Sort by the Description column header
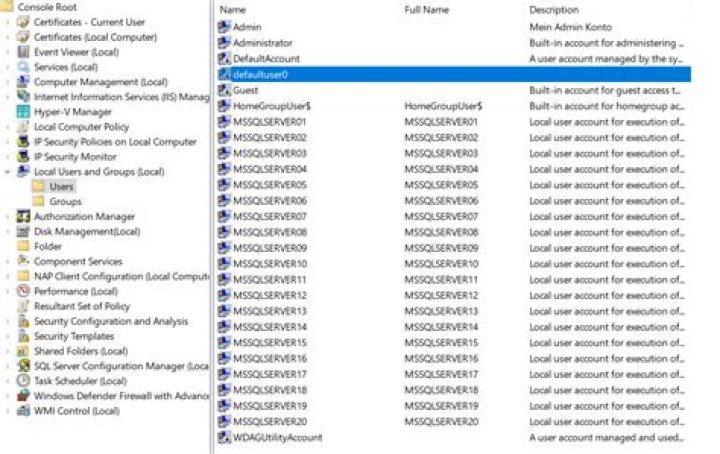720x454 pixels. point(554,10)
